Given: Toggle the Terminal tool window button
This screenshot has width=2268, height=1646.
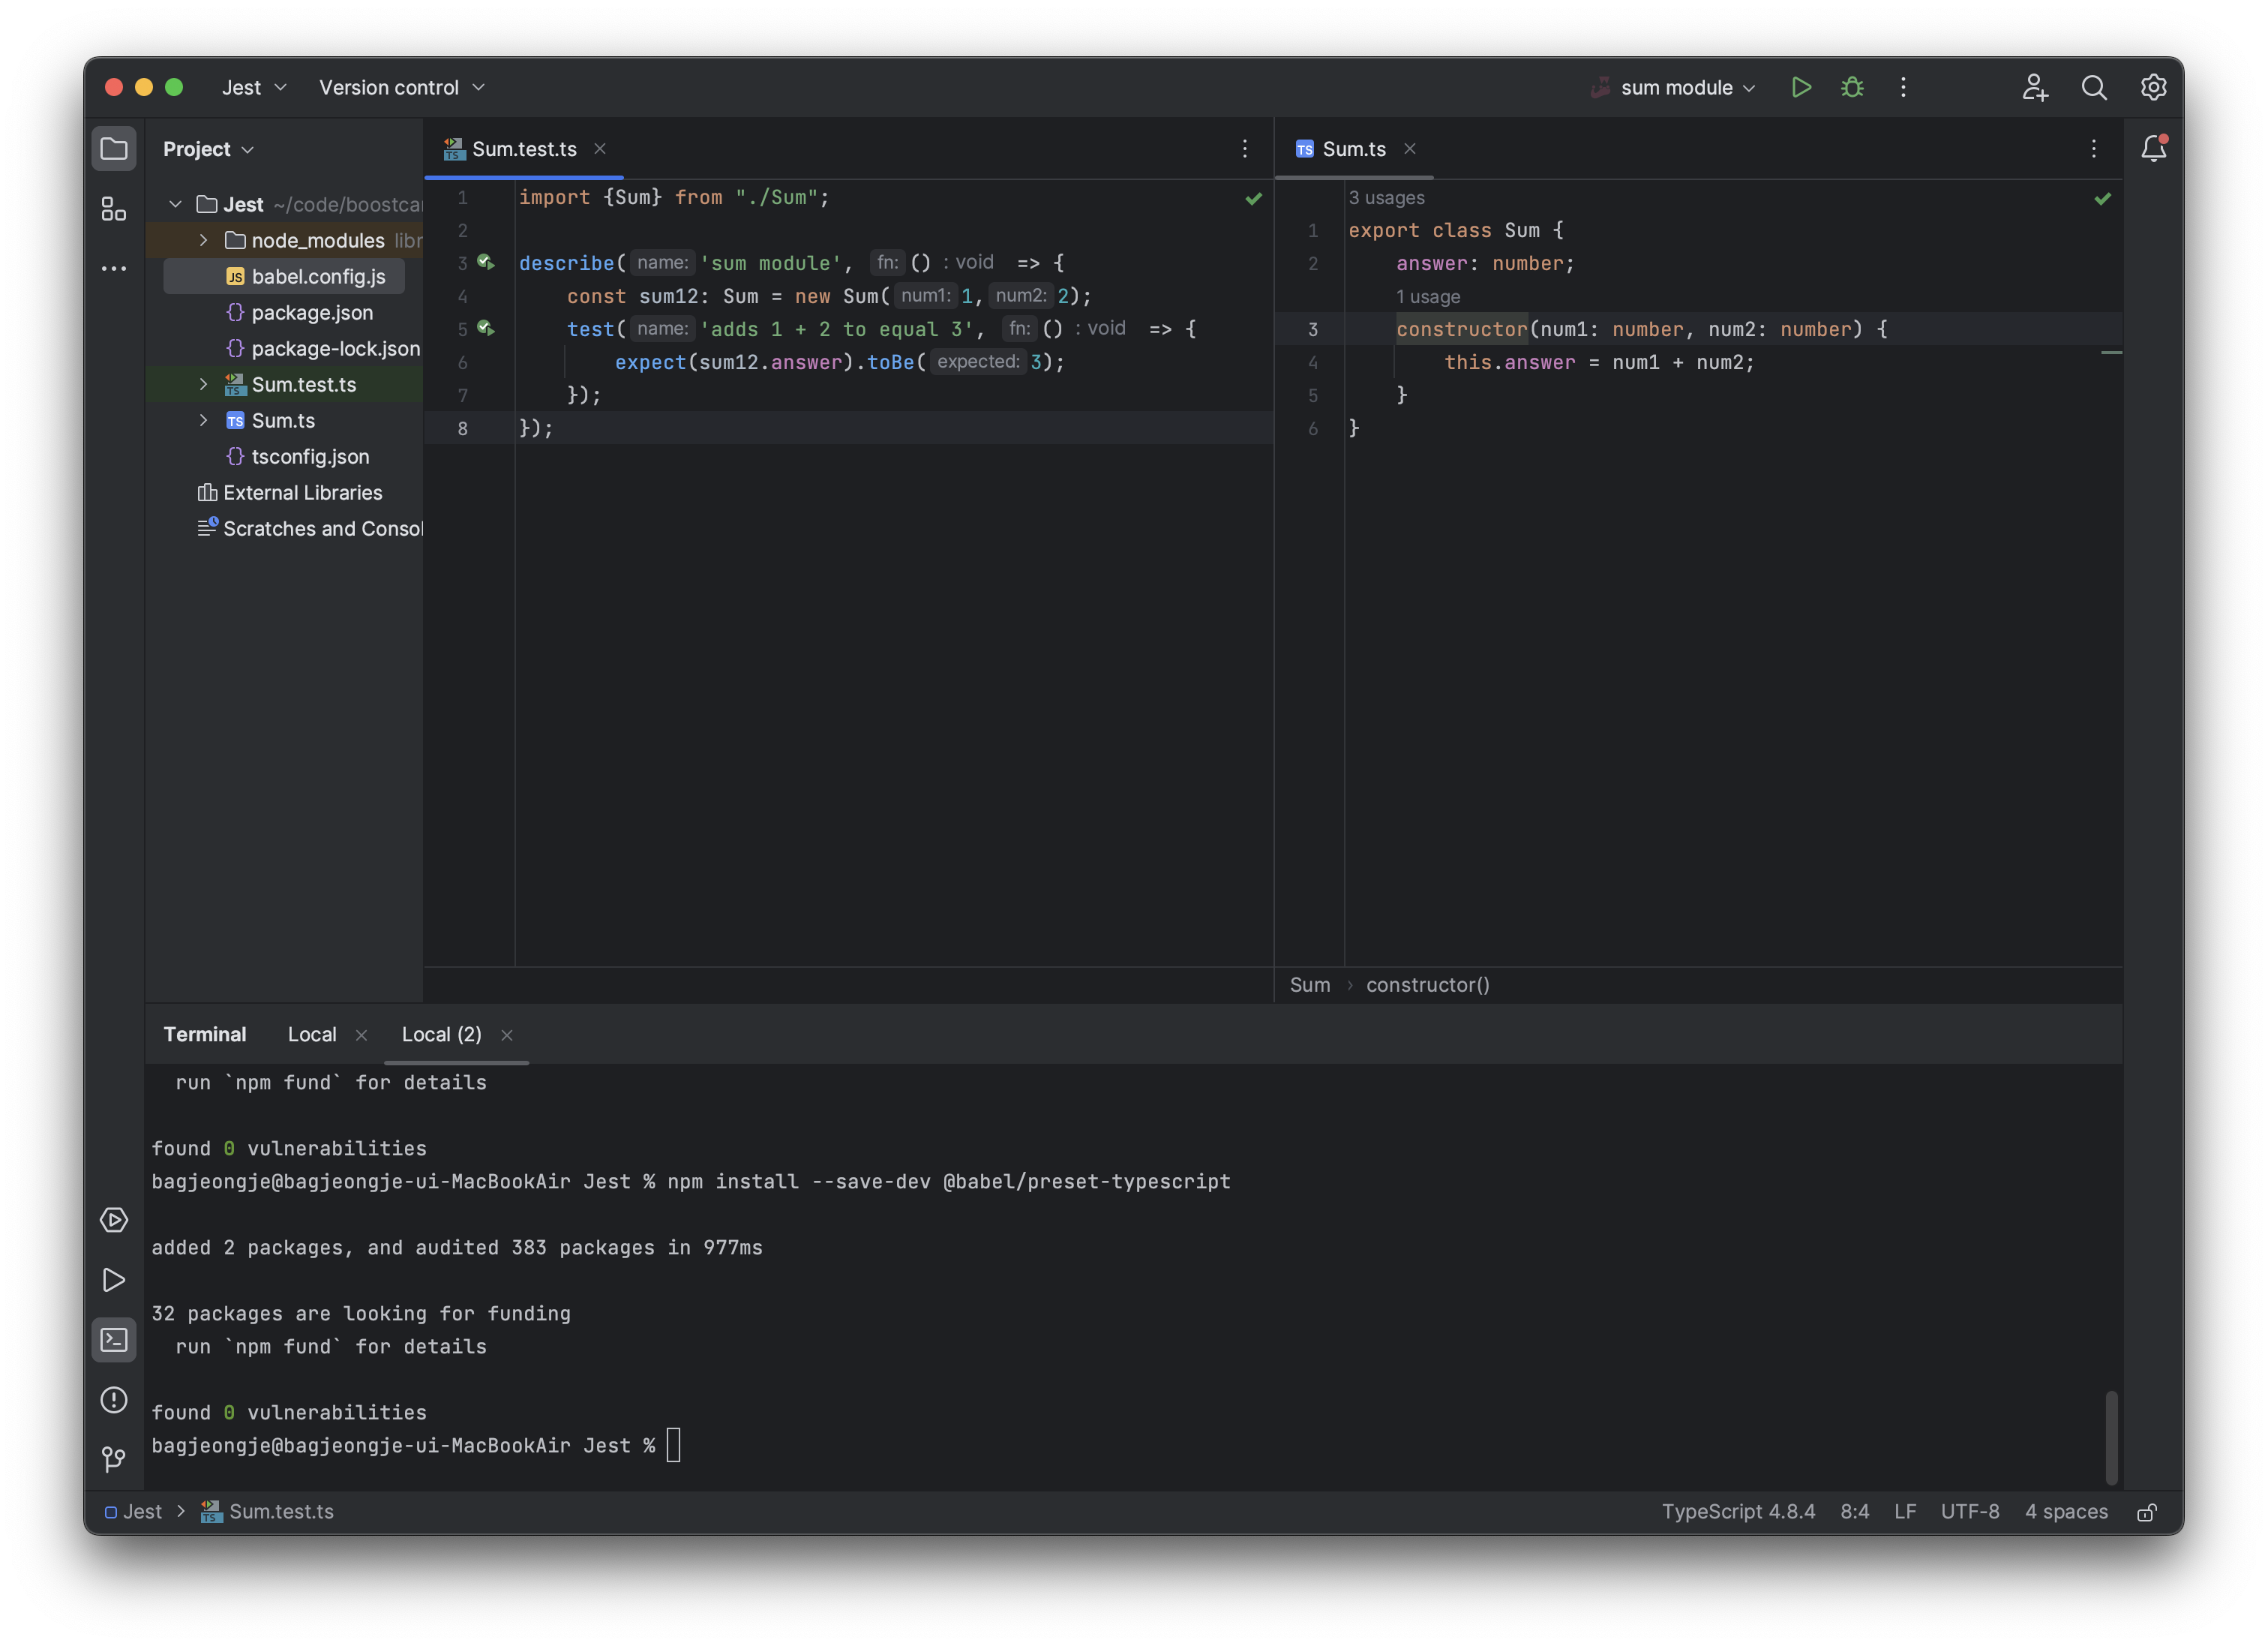Looking at the screenshot, I should [x=114, y=1339].
